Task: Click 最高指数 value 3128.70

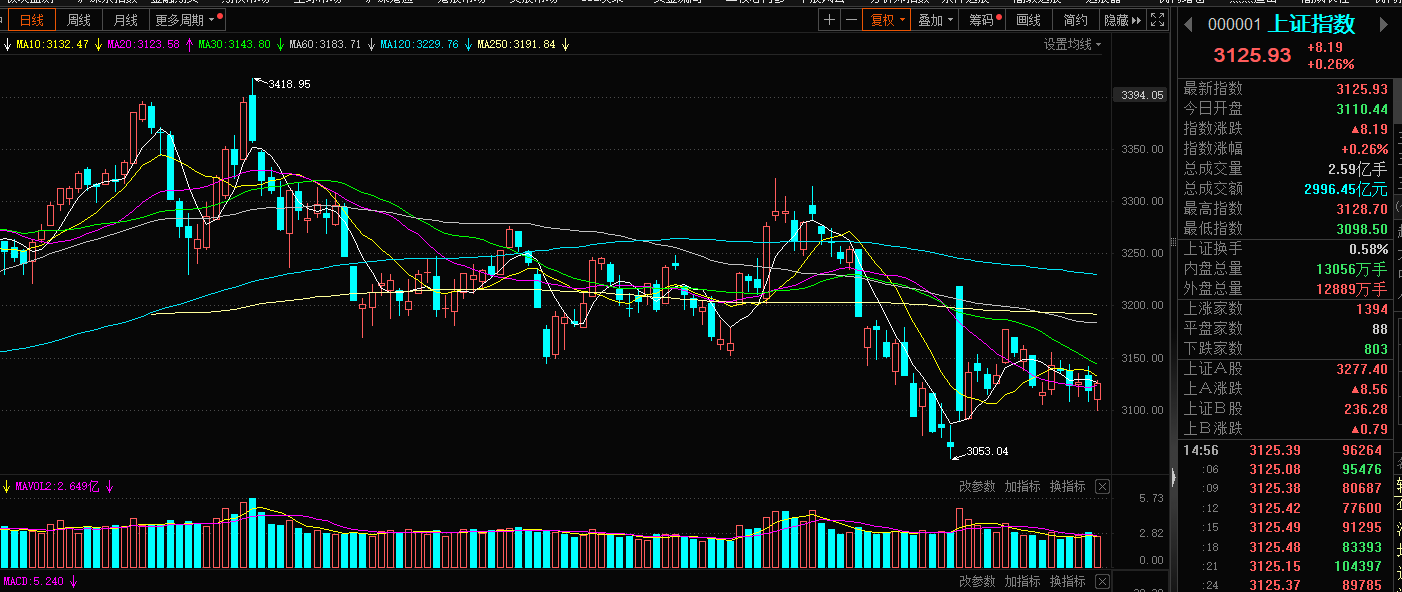Action: coord(1362,209)
